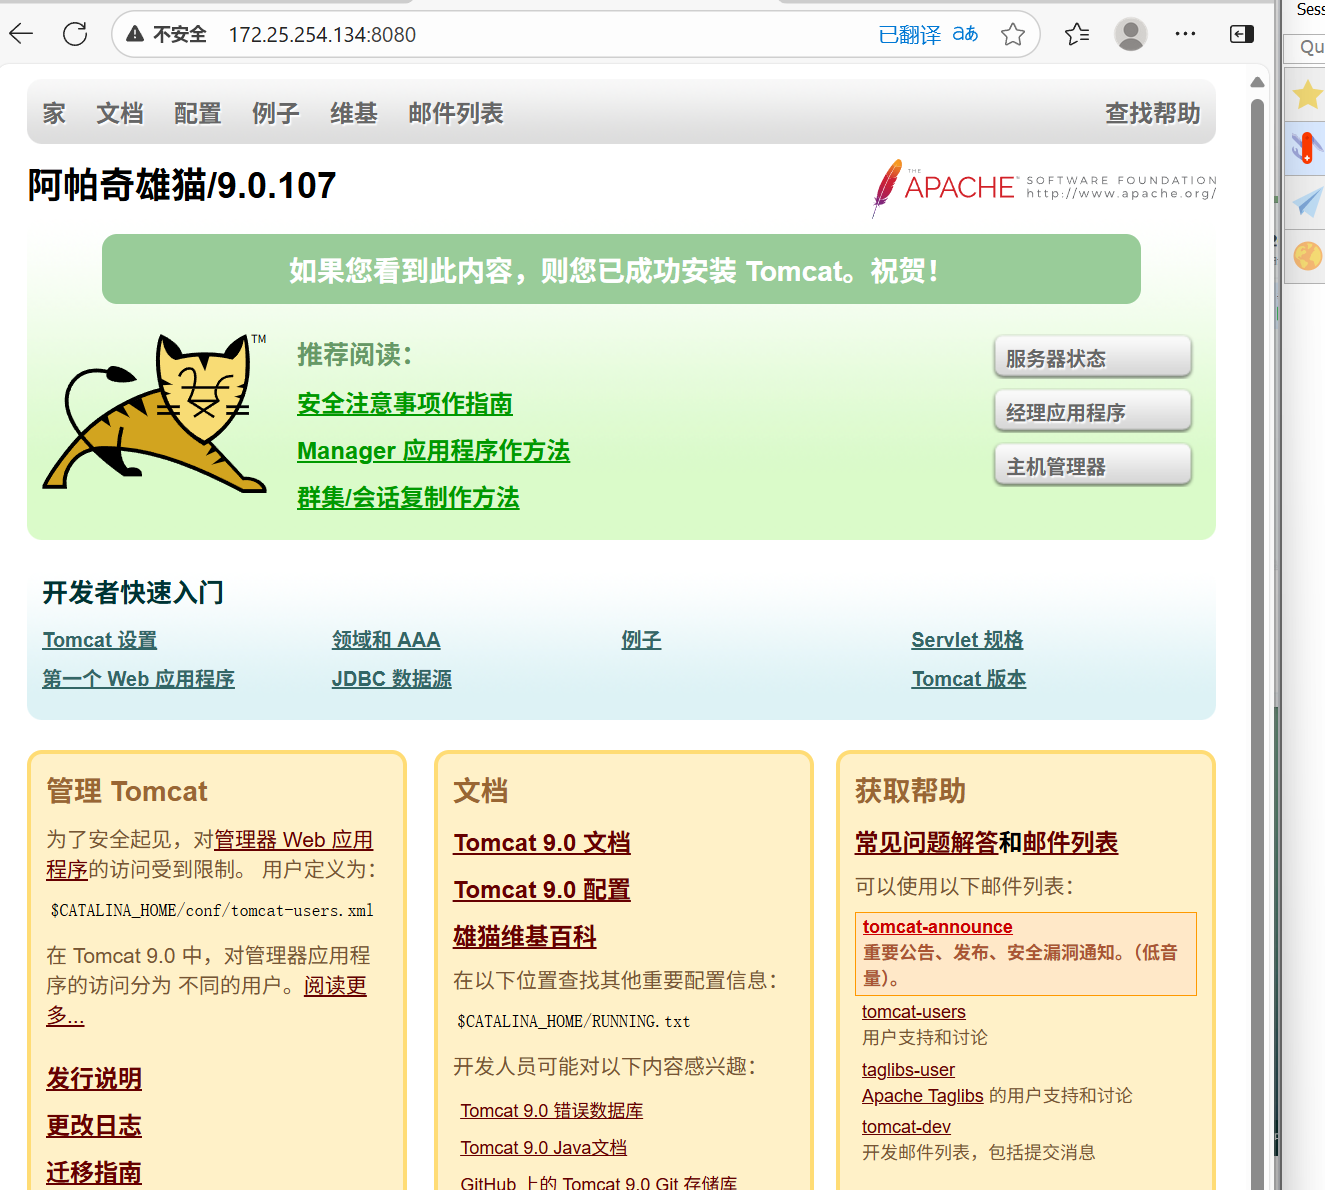Click the yellow star sidebar icon
Screen dimensions: 1325x1190
(1307, 95)
